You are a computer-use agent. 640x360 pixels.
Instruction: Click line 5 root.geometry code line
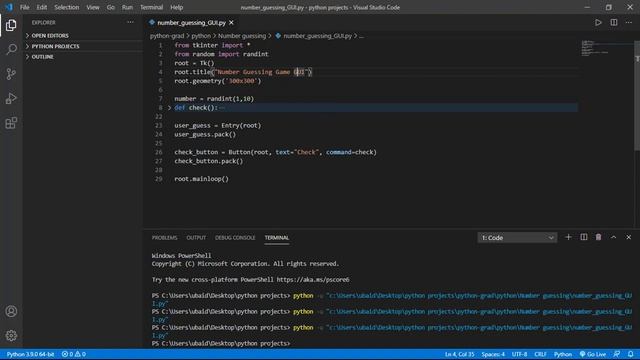click(x=218, y=81)
